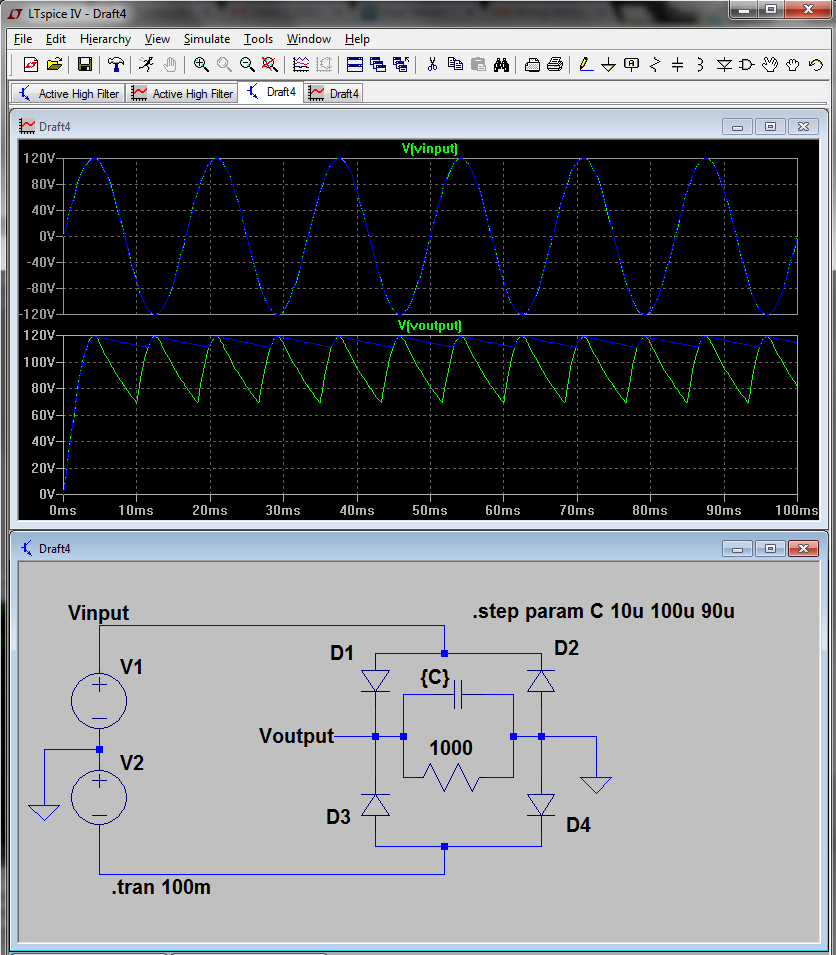
Task: Select the .step param C directive text
Action: pos(603,611)
